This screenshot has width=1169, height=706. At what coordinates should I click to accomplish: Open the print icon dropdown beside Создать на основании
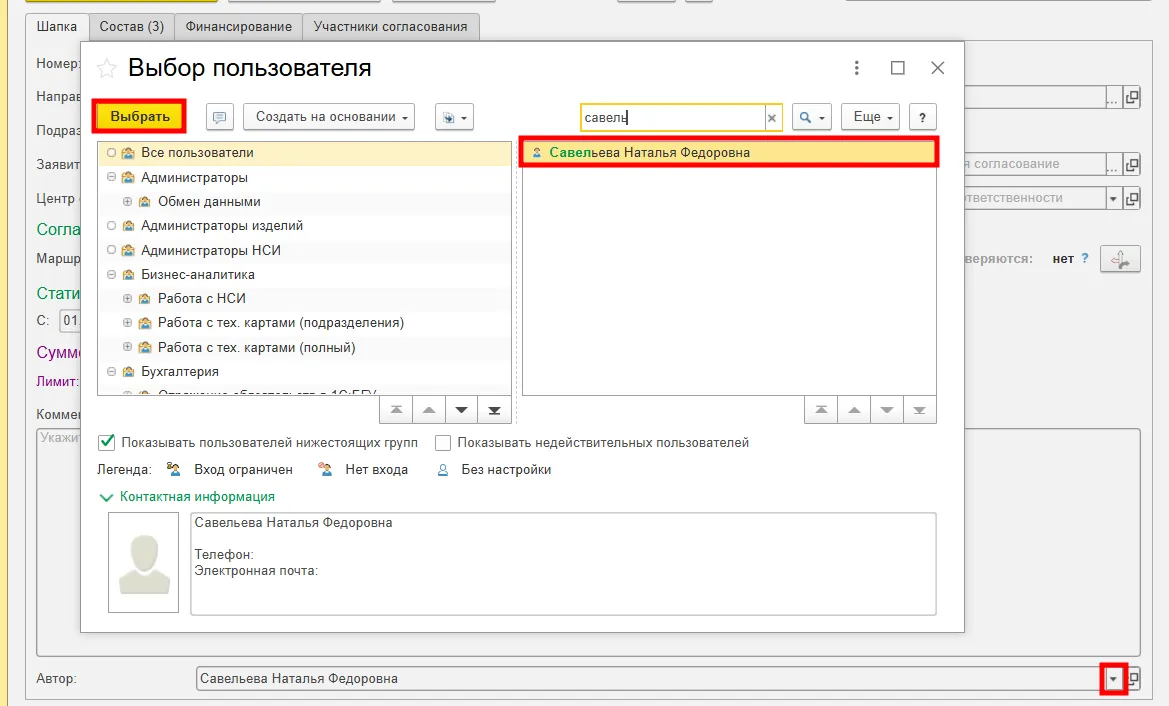[454, 117]
